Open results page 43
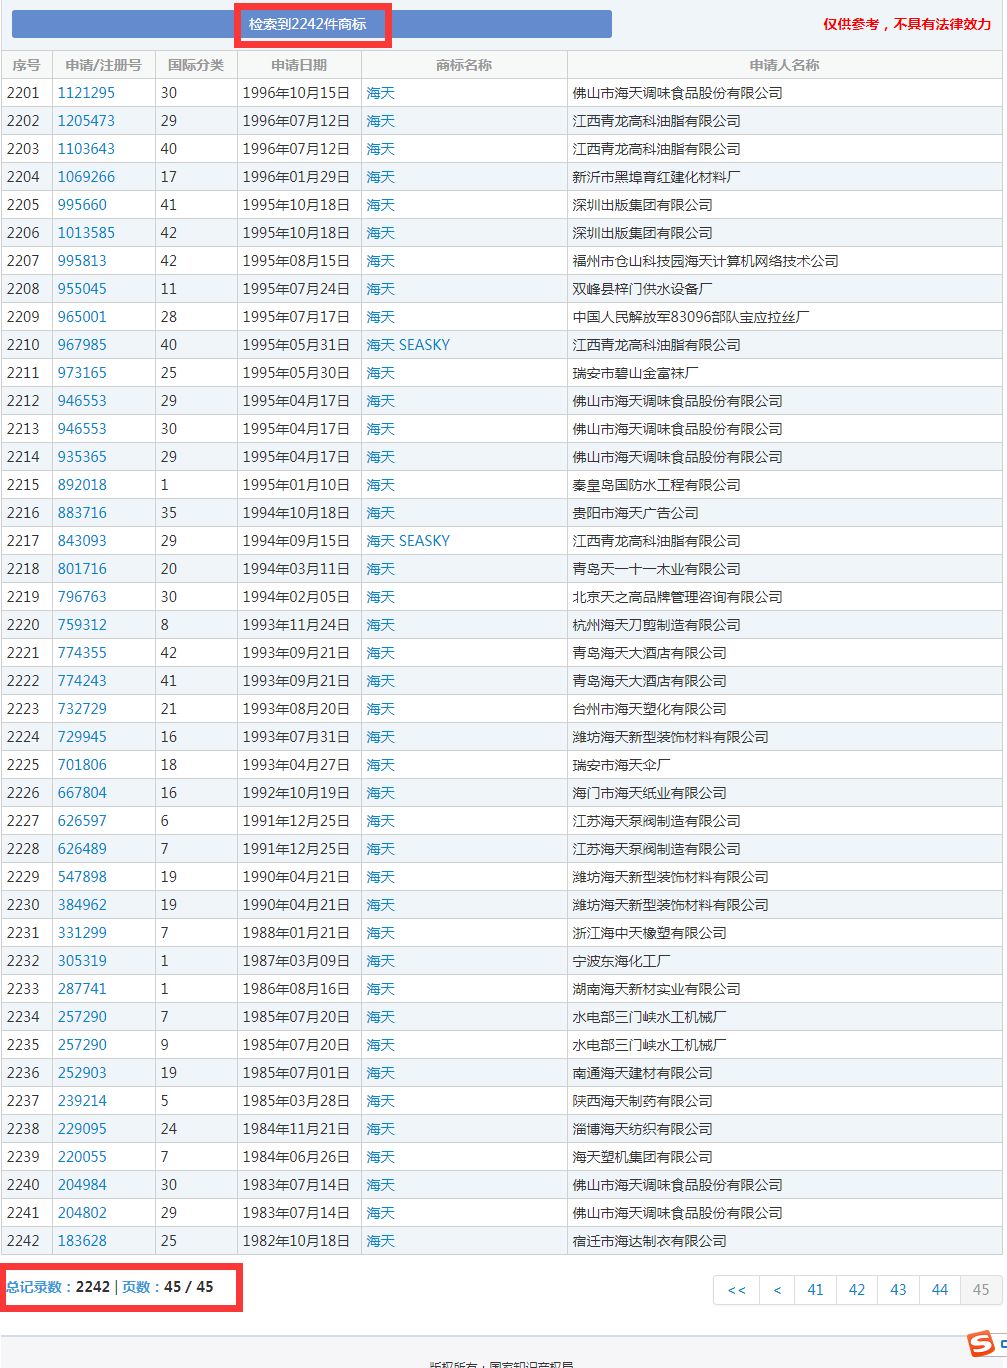This screenshot has height=1368, width=1007. (898, 1290)
